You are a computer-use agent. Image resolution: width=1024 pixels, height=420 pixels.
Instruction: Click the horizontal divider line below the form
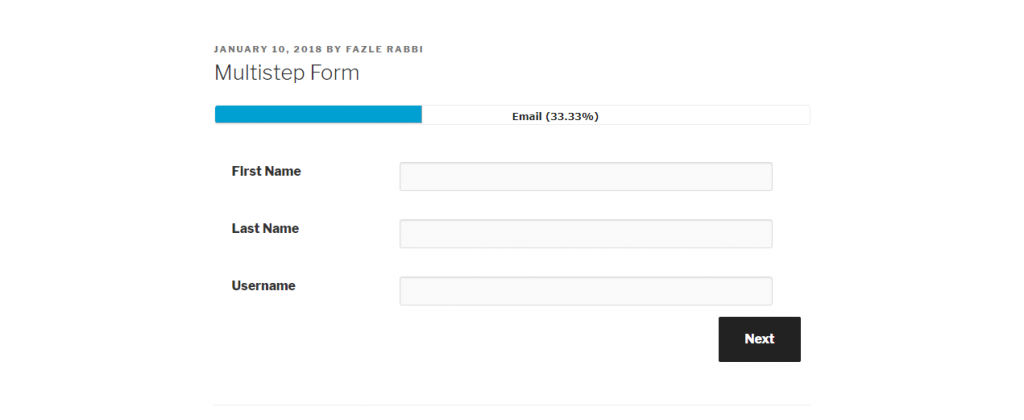(x=512, y=405)
